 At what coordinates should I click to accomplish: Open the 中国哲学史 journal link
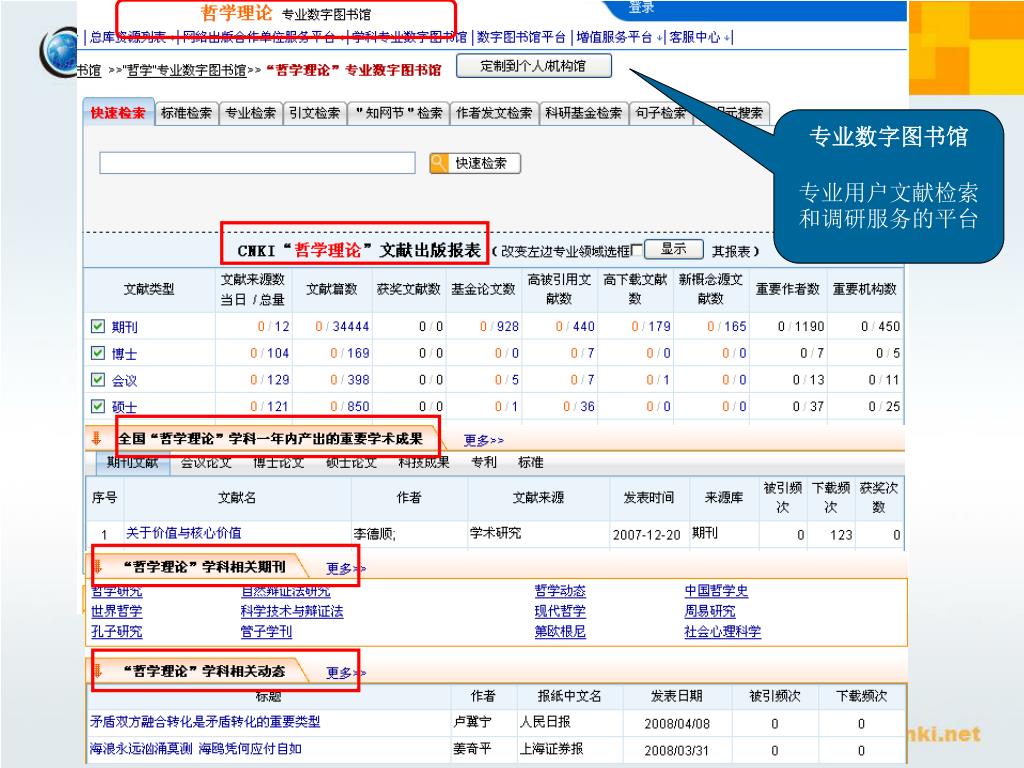tap(716, 591)
